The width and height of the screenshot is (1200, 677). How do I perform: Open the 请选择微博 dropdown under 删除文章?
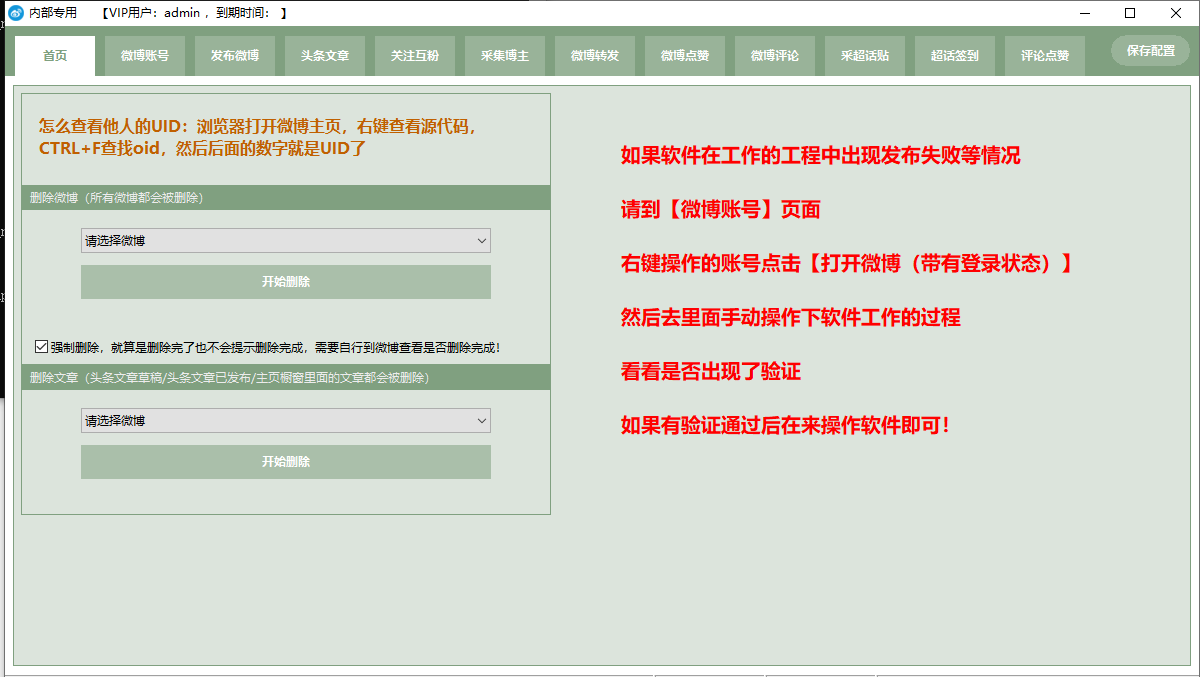pyautogui.click(x=285, y=421)
